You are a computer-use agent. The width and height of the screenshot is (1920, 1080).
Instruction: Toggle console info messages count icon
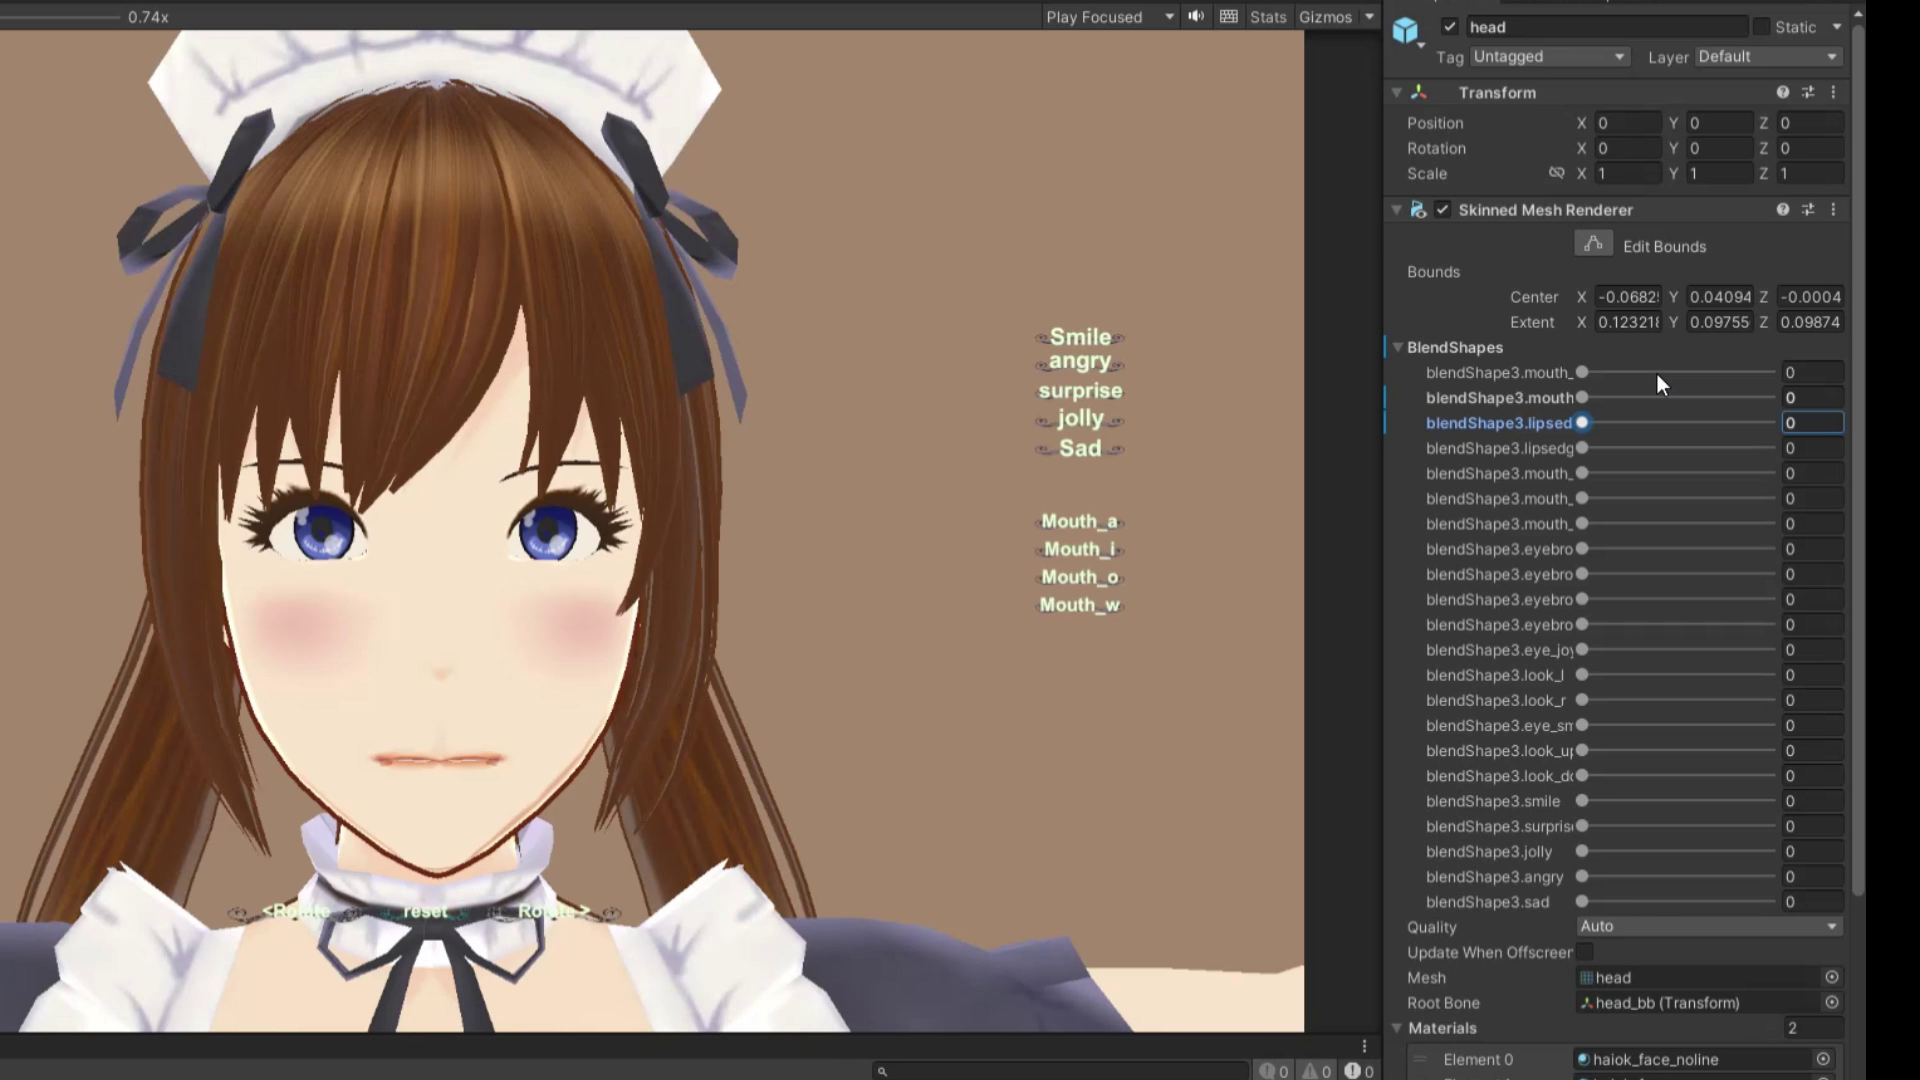click(x=1274, y=1071)
